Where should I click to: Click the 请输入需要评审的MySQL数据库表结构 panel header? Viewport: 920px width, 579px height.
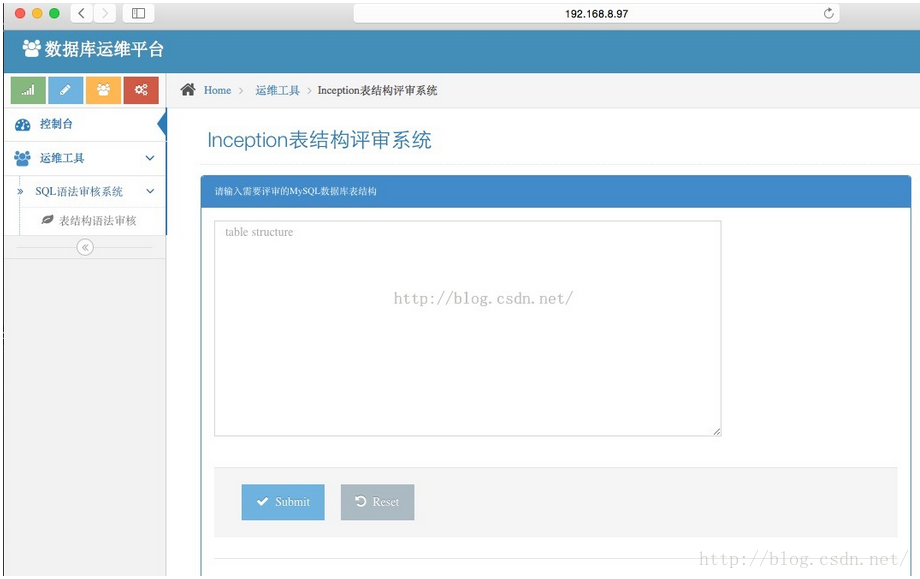(x=556, y=191)
